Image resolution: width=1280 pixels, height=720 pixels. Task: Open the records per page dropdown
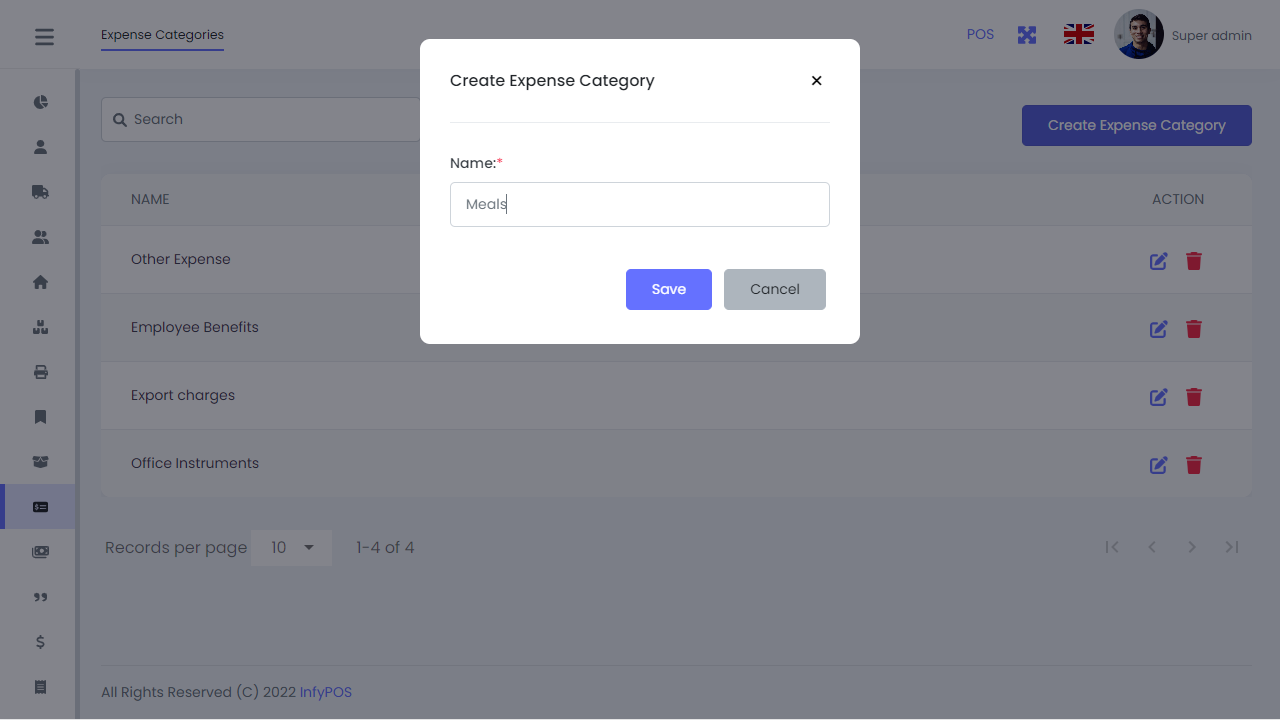291,547
